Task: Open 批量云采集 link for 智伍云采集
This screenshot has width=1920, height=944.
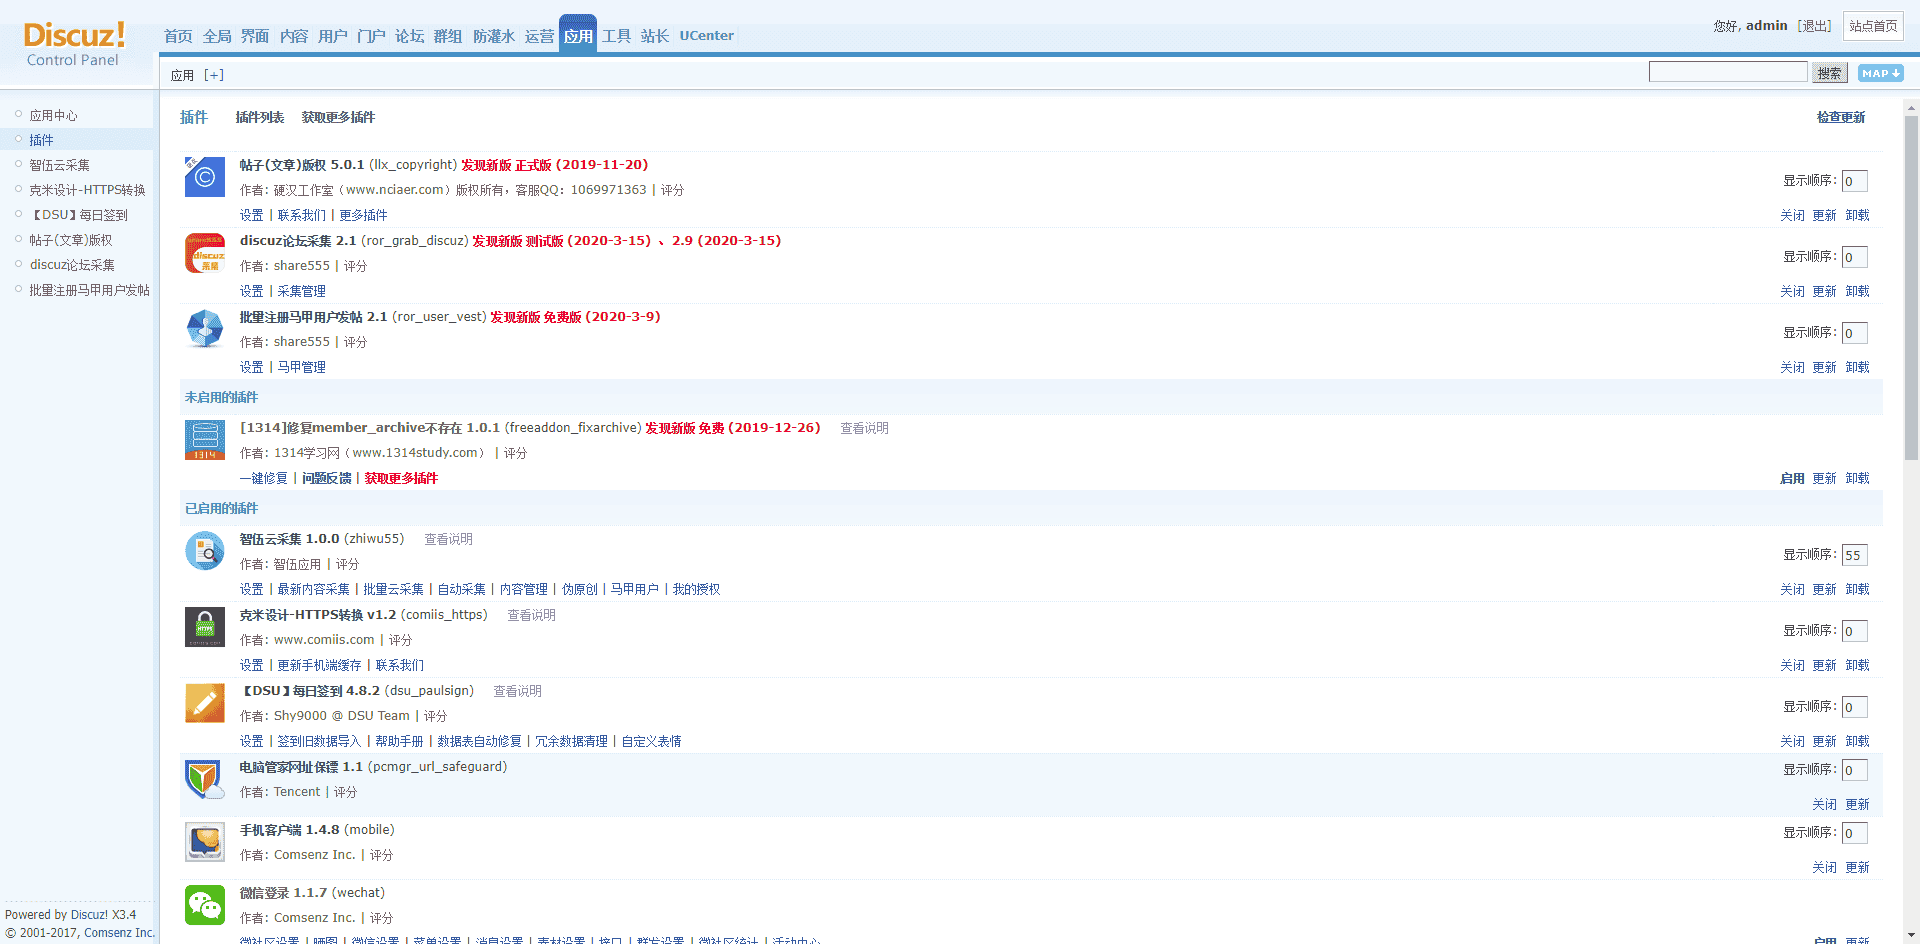Action: [x=393, y=590]
